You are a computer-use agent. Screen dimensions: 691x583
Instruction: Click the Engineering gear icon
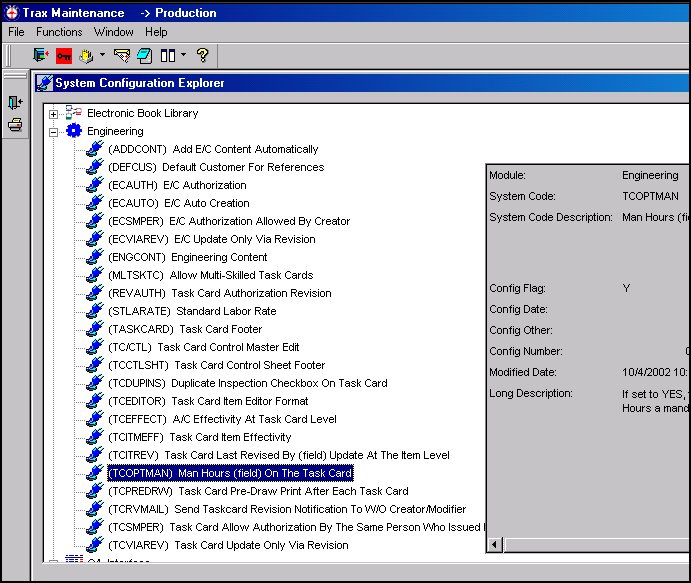74,131
